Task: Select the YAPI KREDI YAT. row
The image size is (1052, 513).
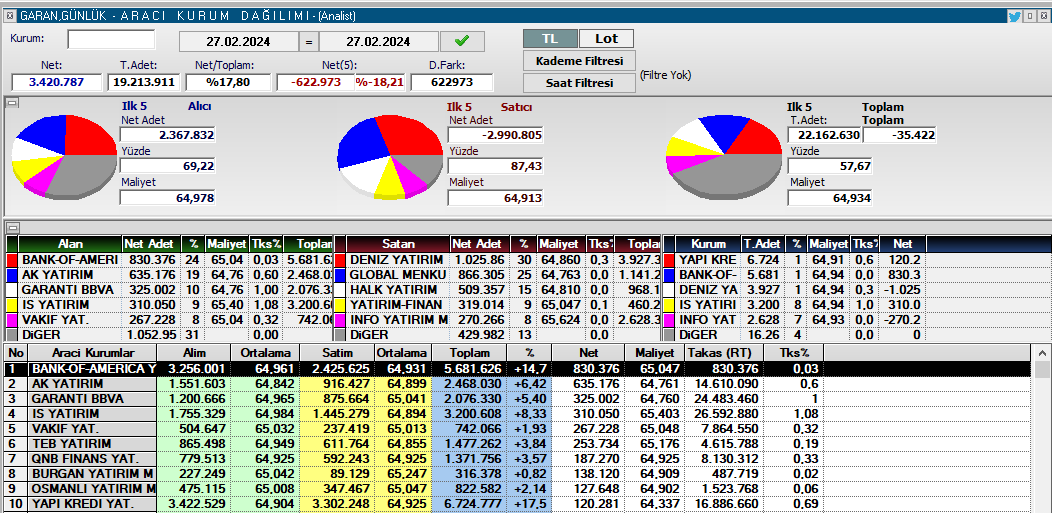Action: click(x=518, y=503)
